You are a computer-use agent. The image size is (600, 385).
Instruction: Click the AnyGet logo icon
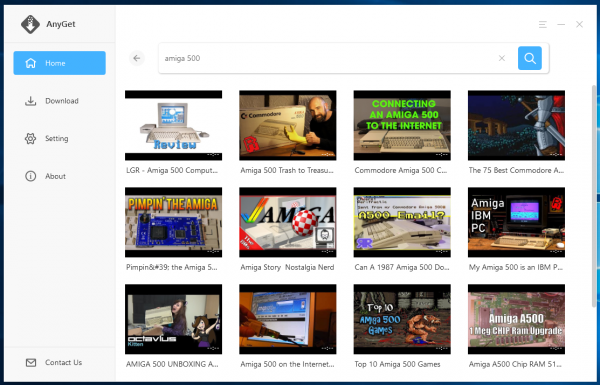tap(30, 24)
